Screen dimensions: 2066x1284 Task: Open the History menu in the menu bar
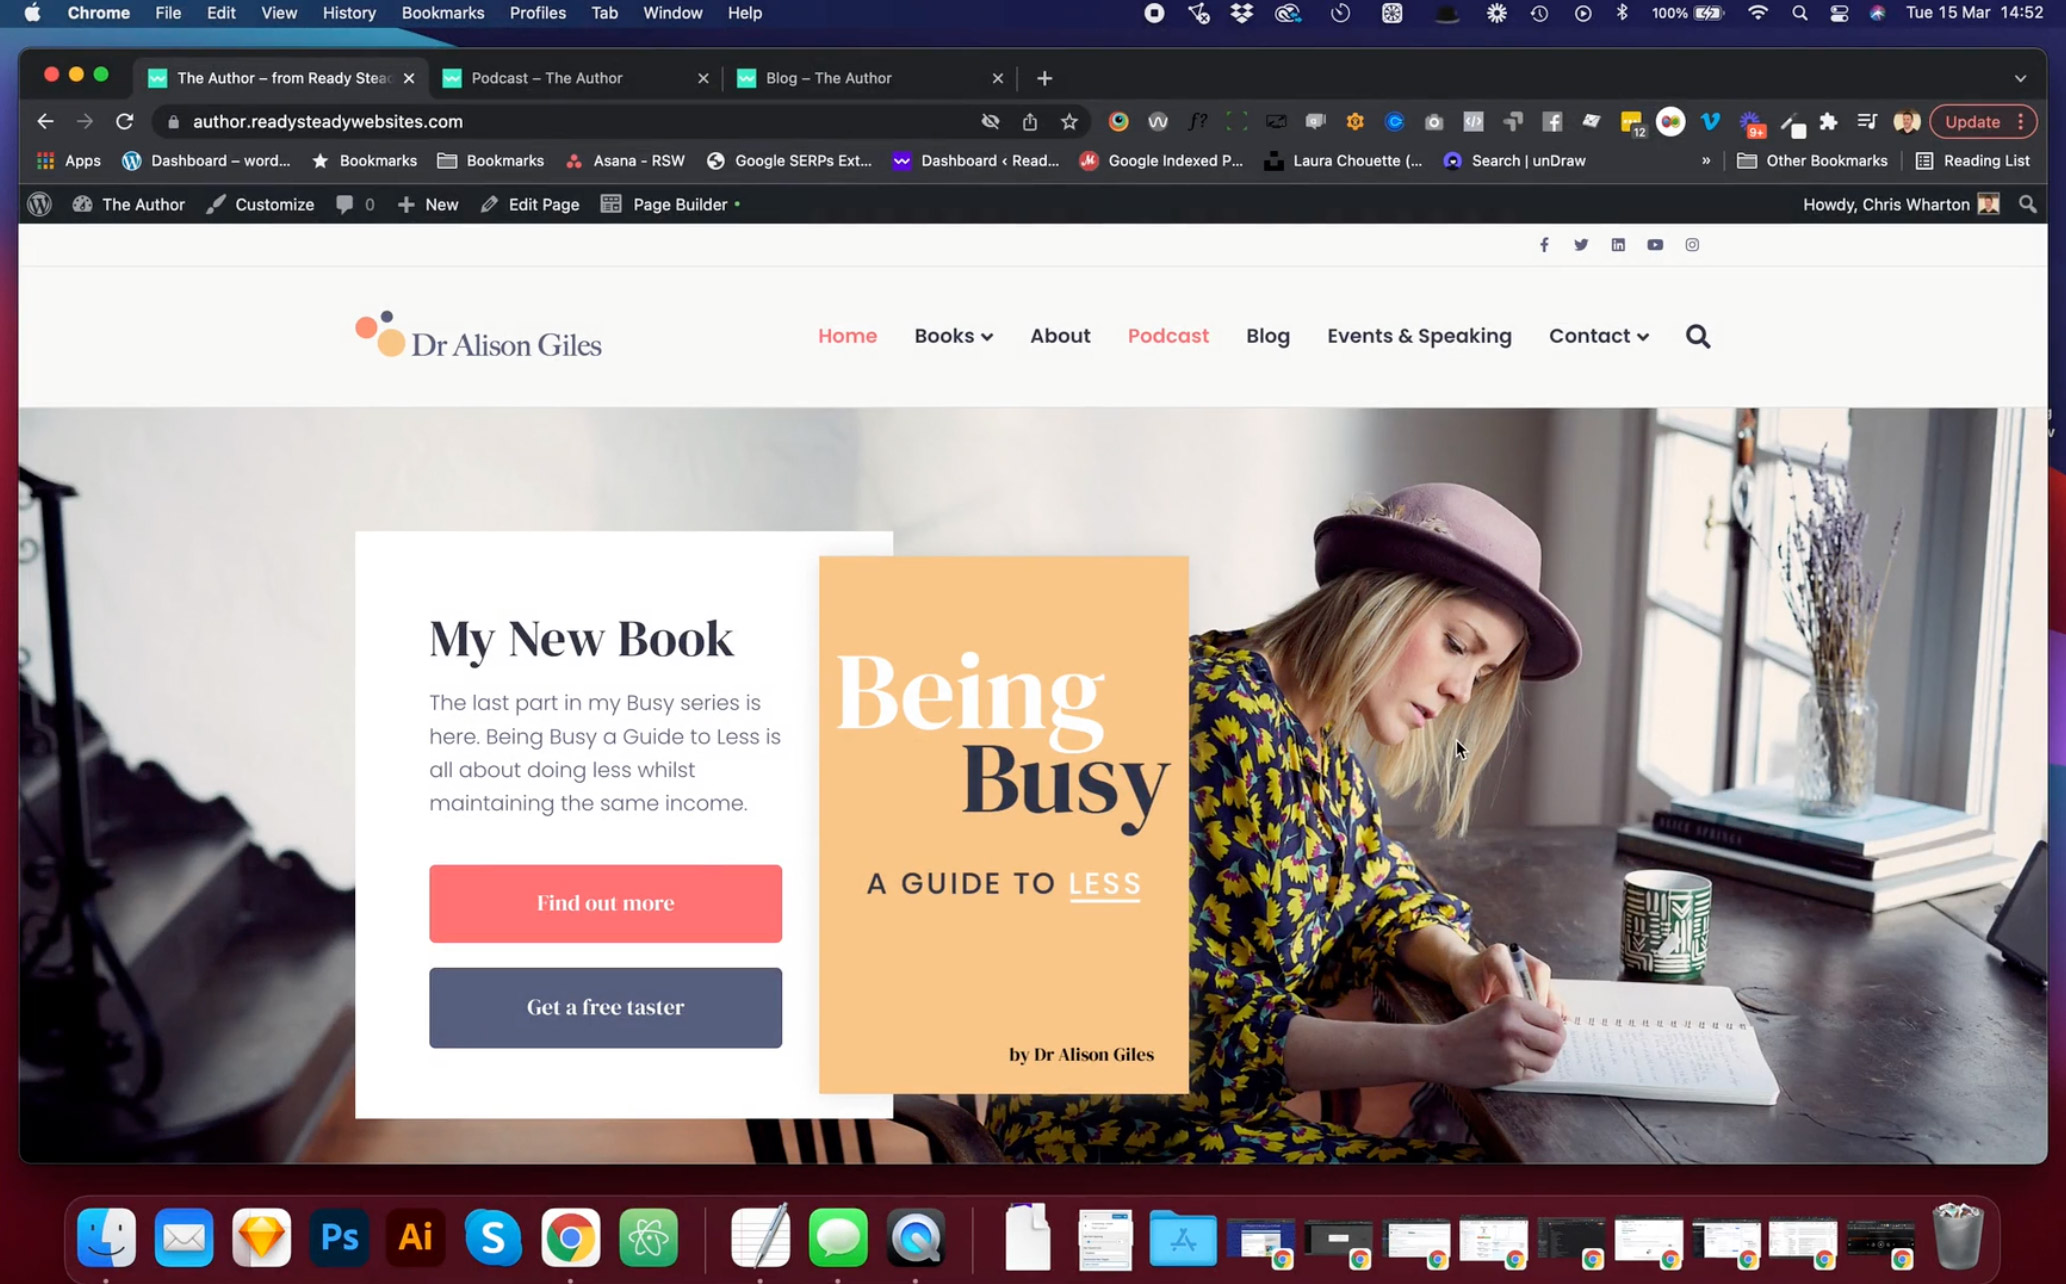[x=349, y=13]
